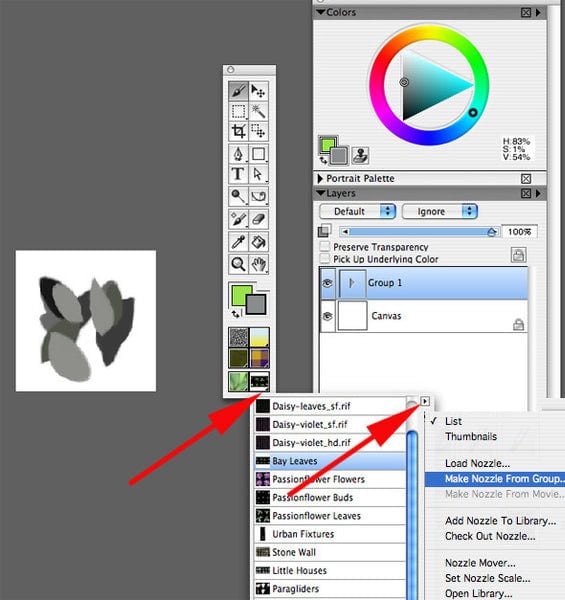565x600 pixels.
Task: Select the Shape Selection arrow tool
Action: (259, 174)
